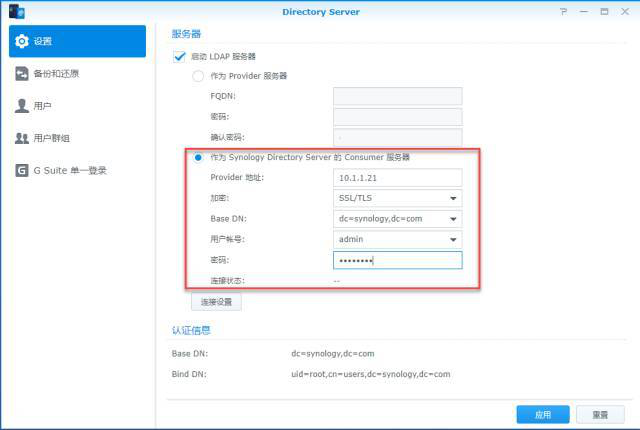This screenshot has width=640, height=430.
Task: Select the Consumer 服务器 radio button
Action: coord(198,157)
